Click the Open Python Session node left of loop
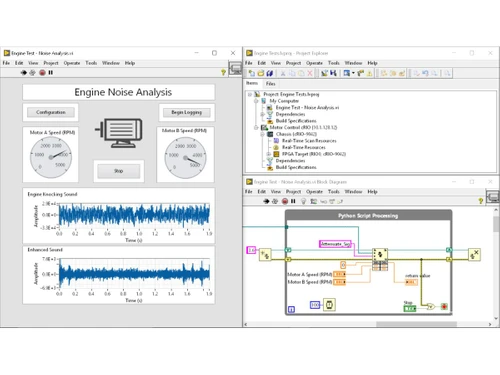Screen dimensions: 500x375 [265, 255]
